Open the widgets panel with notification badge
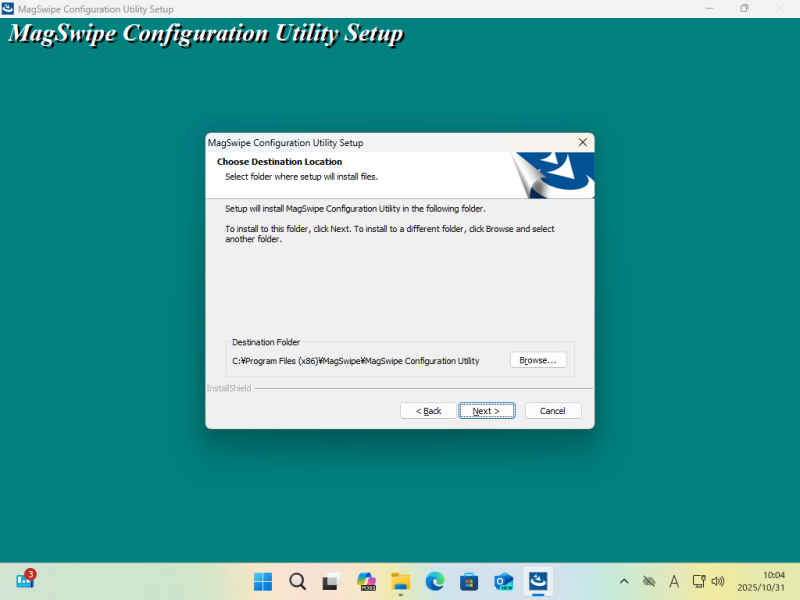800x600 pixels. tap(25, 580)
